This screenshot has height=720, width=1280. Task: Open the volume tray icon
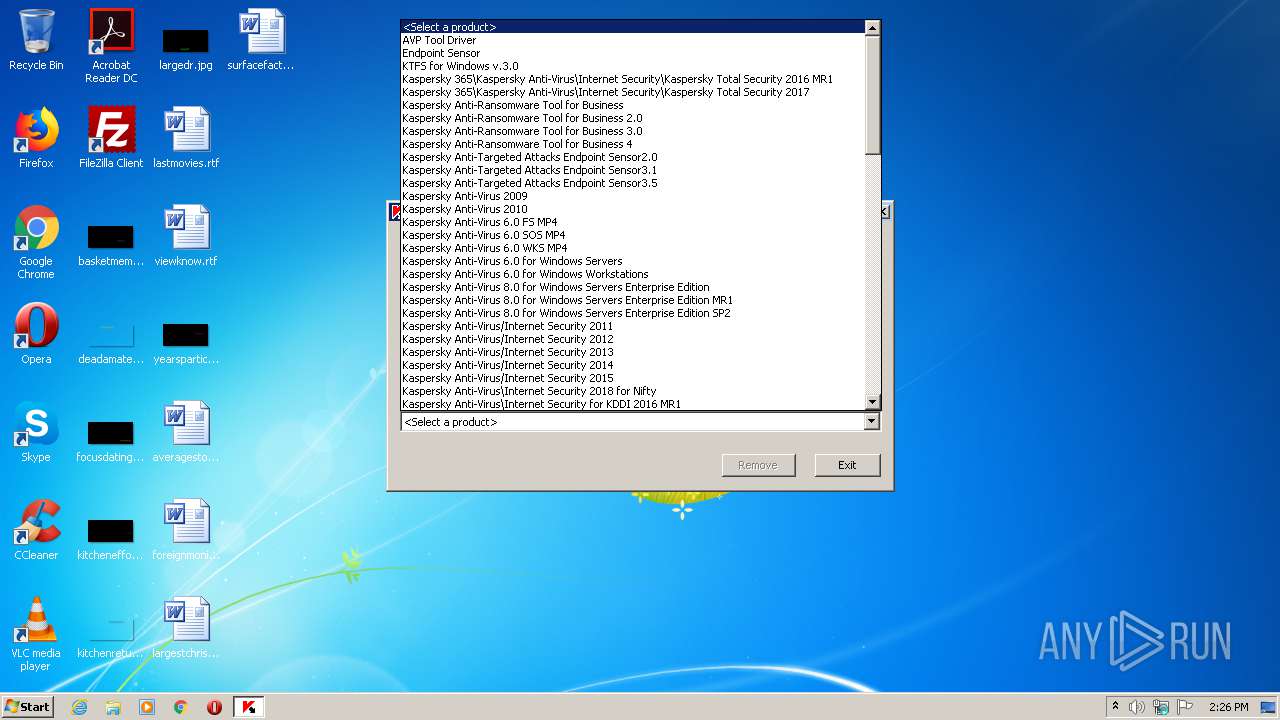(x=1137, y=707)
